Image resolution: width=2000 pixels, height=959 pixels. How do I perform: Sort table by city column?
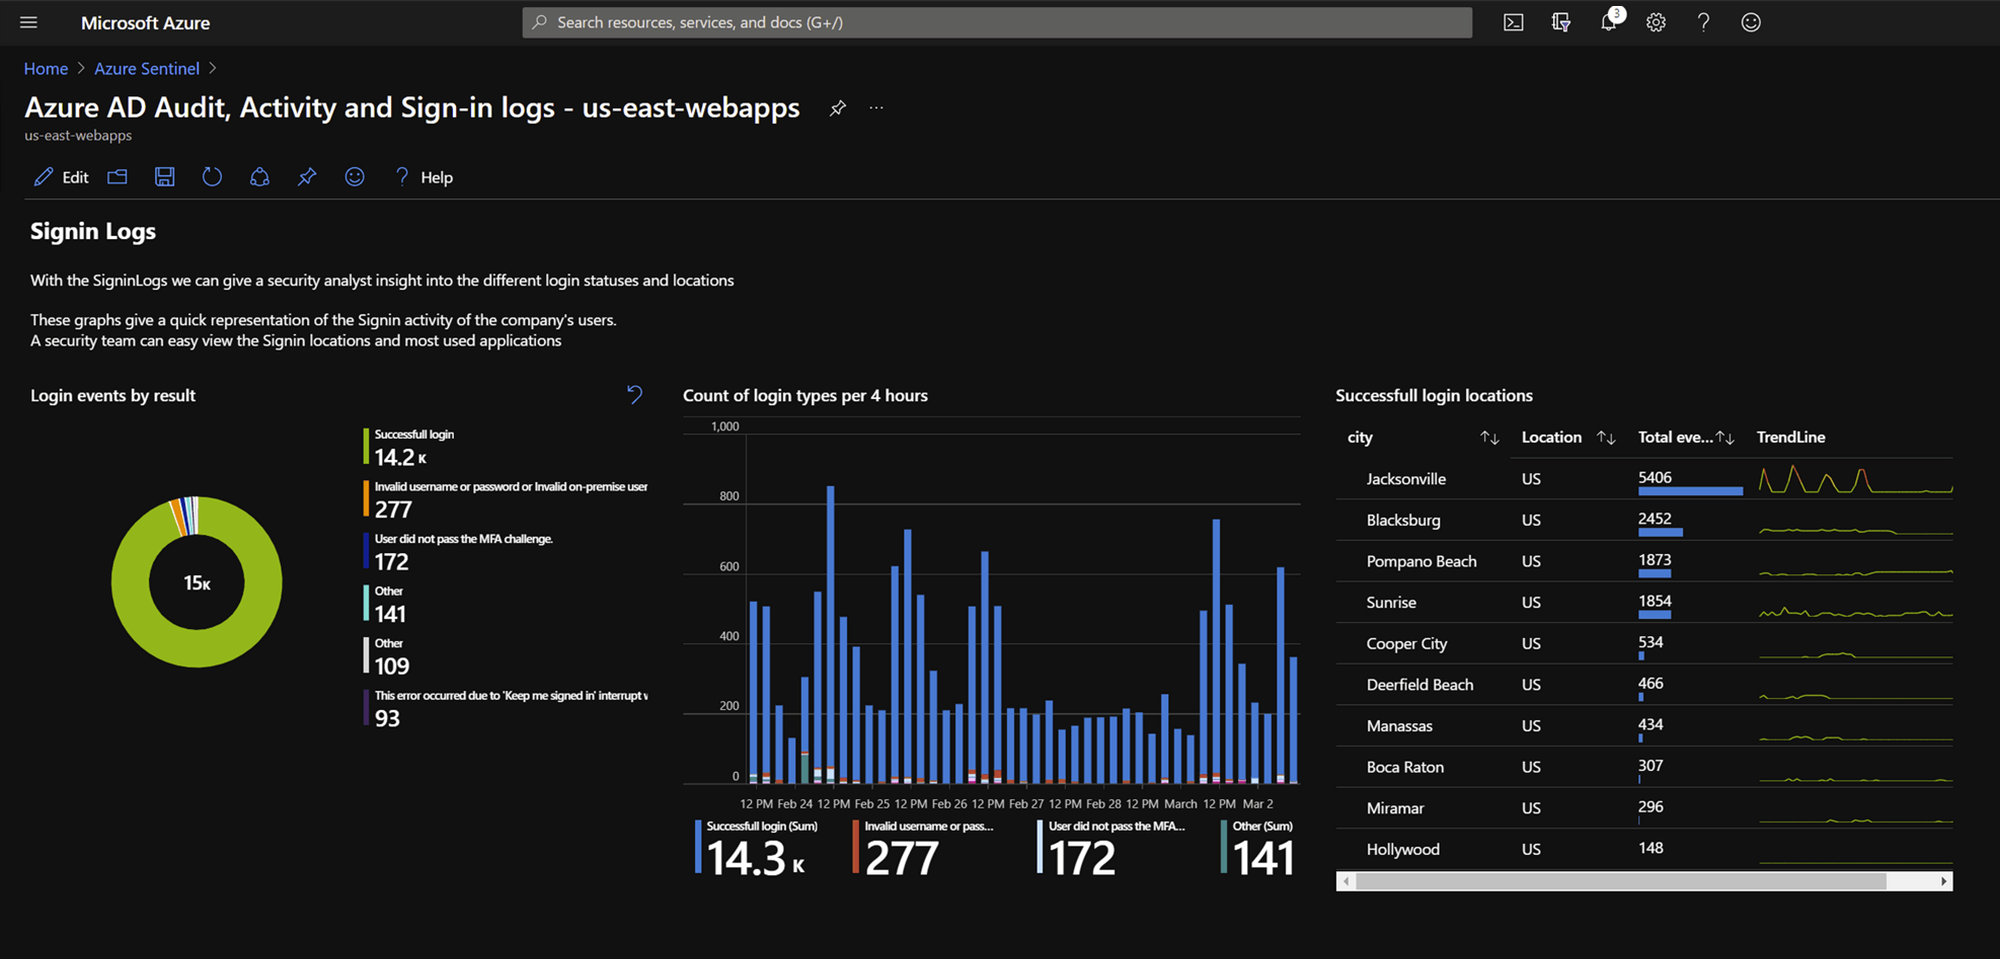pos(1490,437)
